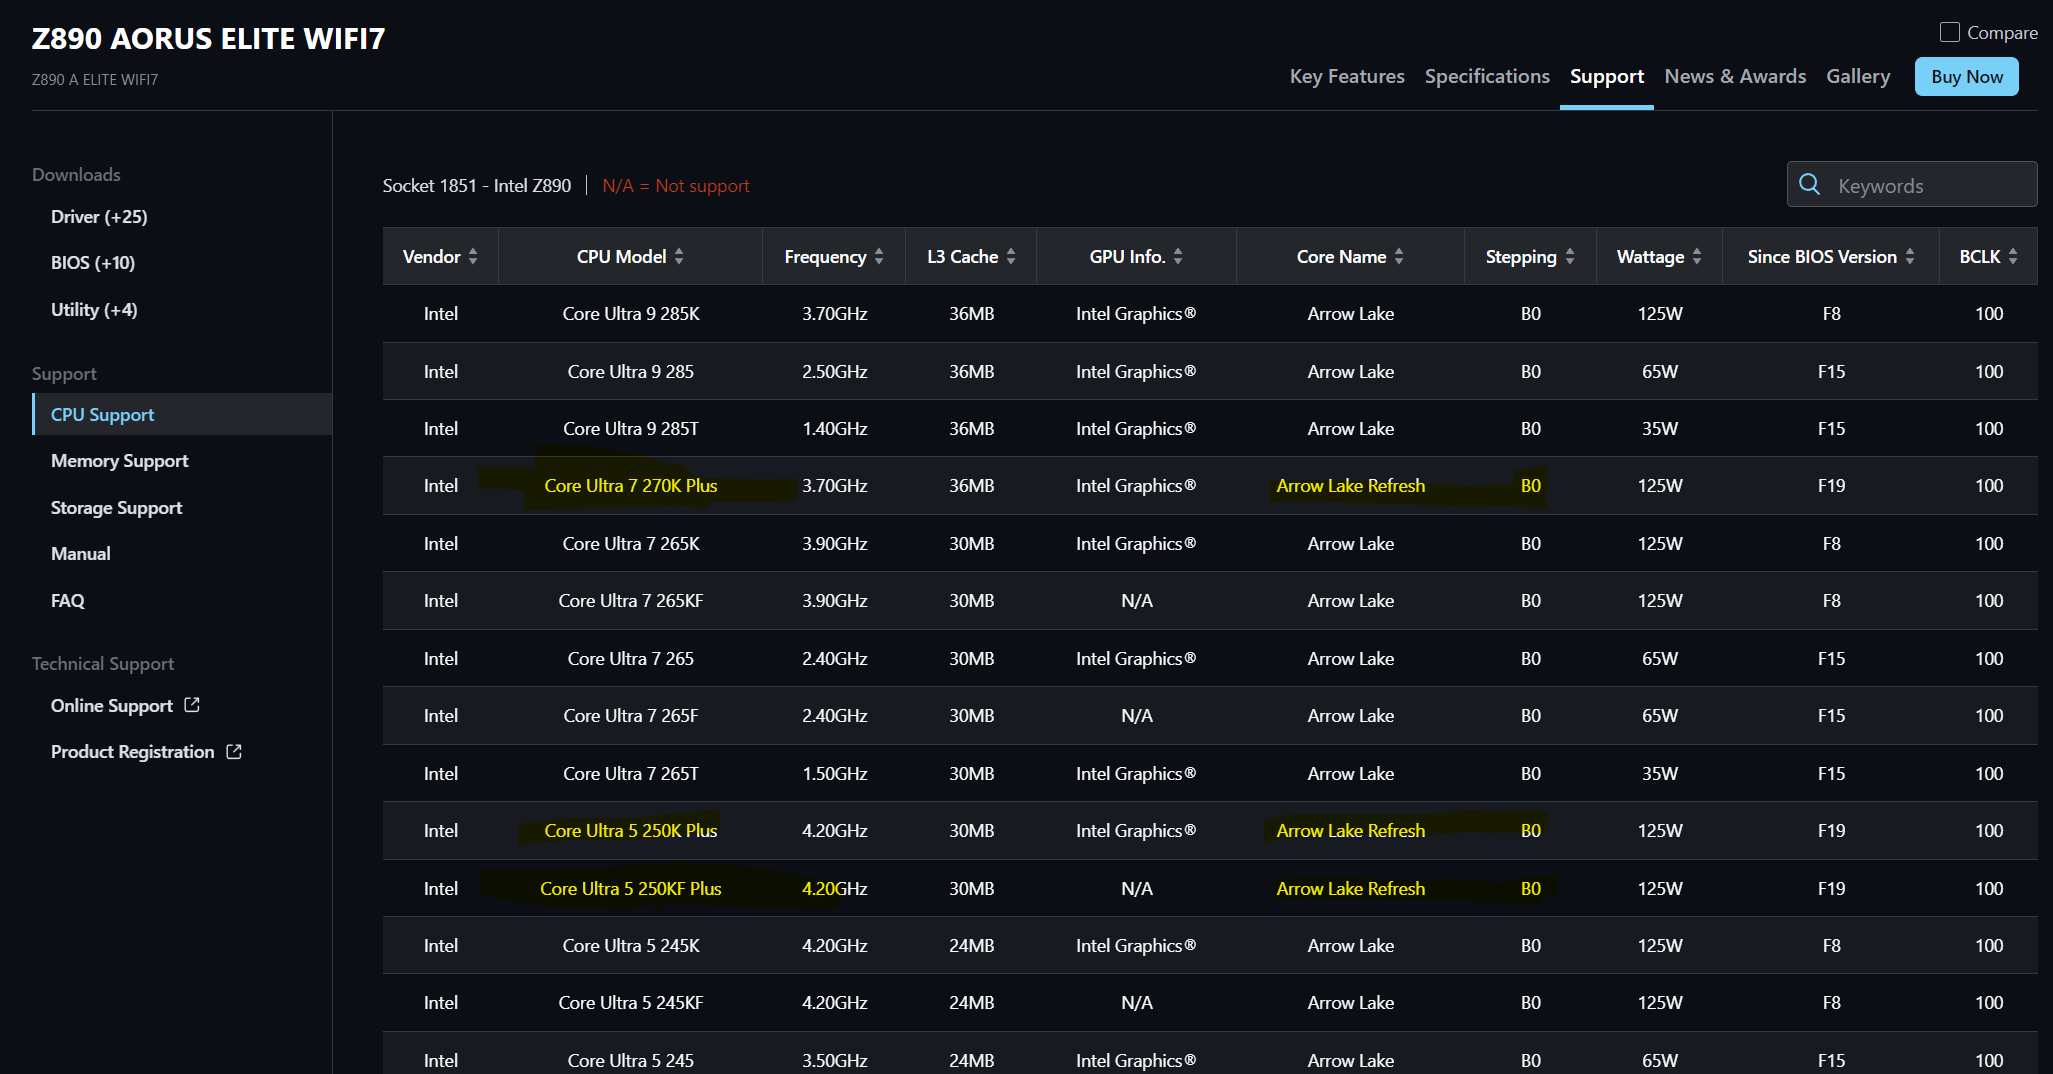Click the CPU Model column header text
This screenshot has width=2053, height=1074.
(621, 256)
